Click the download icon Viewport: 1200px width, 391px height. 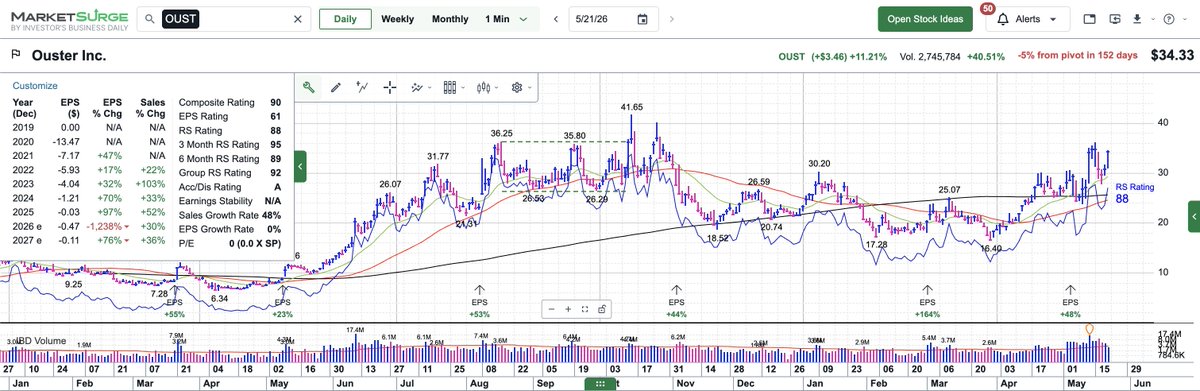(x=1138, y=19)
